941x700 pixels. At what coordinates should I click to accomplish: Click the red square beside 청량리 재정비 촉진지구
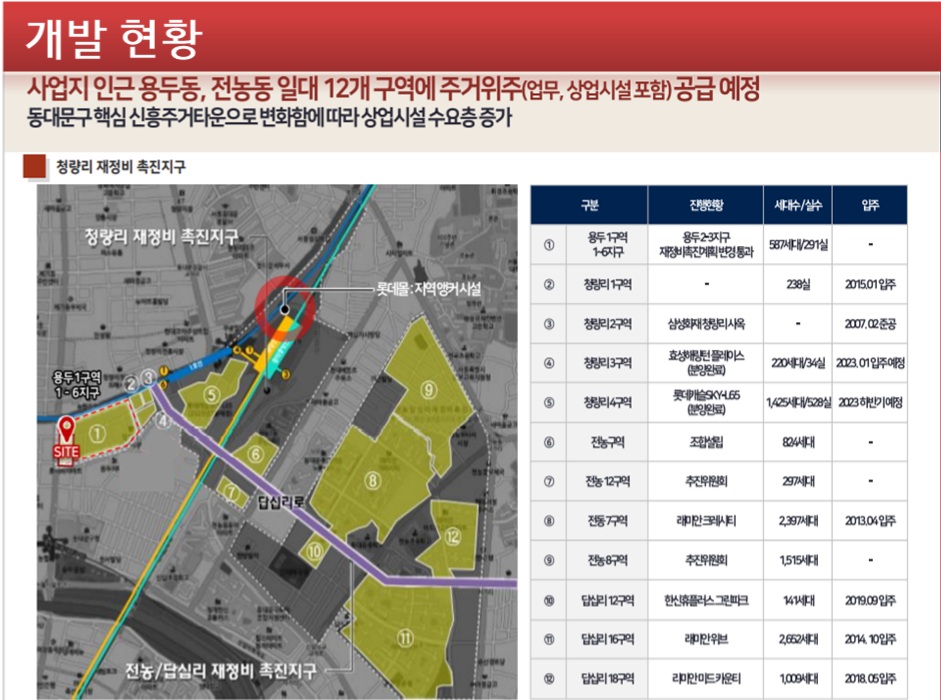pyautogui.click(x=34, y=166)
